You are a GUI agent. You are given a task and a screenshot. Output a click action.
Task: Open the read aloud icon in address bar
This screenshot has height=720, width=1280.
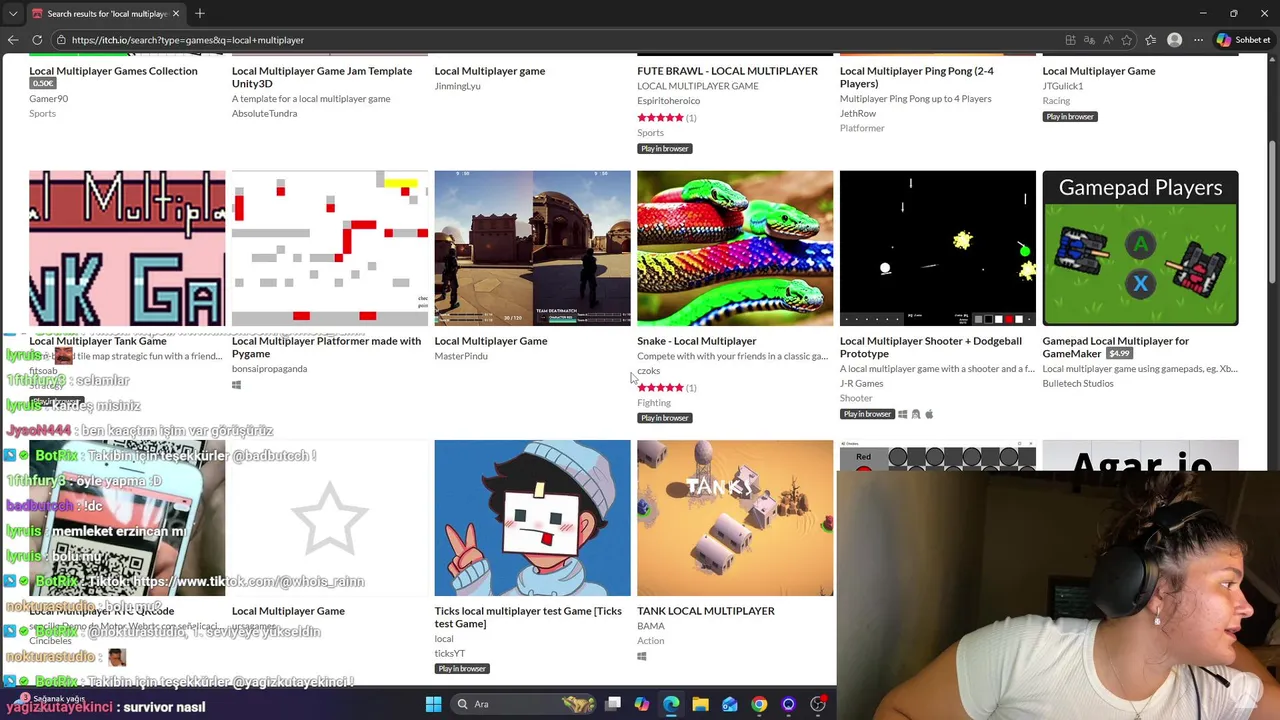tap(1108, 40)
